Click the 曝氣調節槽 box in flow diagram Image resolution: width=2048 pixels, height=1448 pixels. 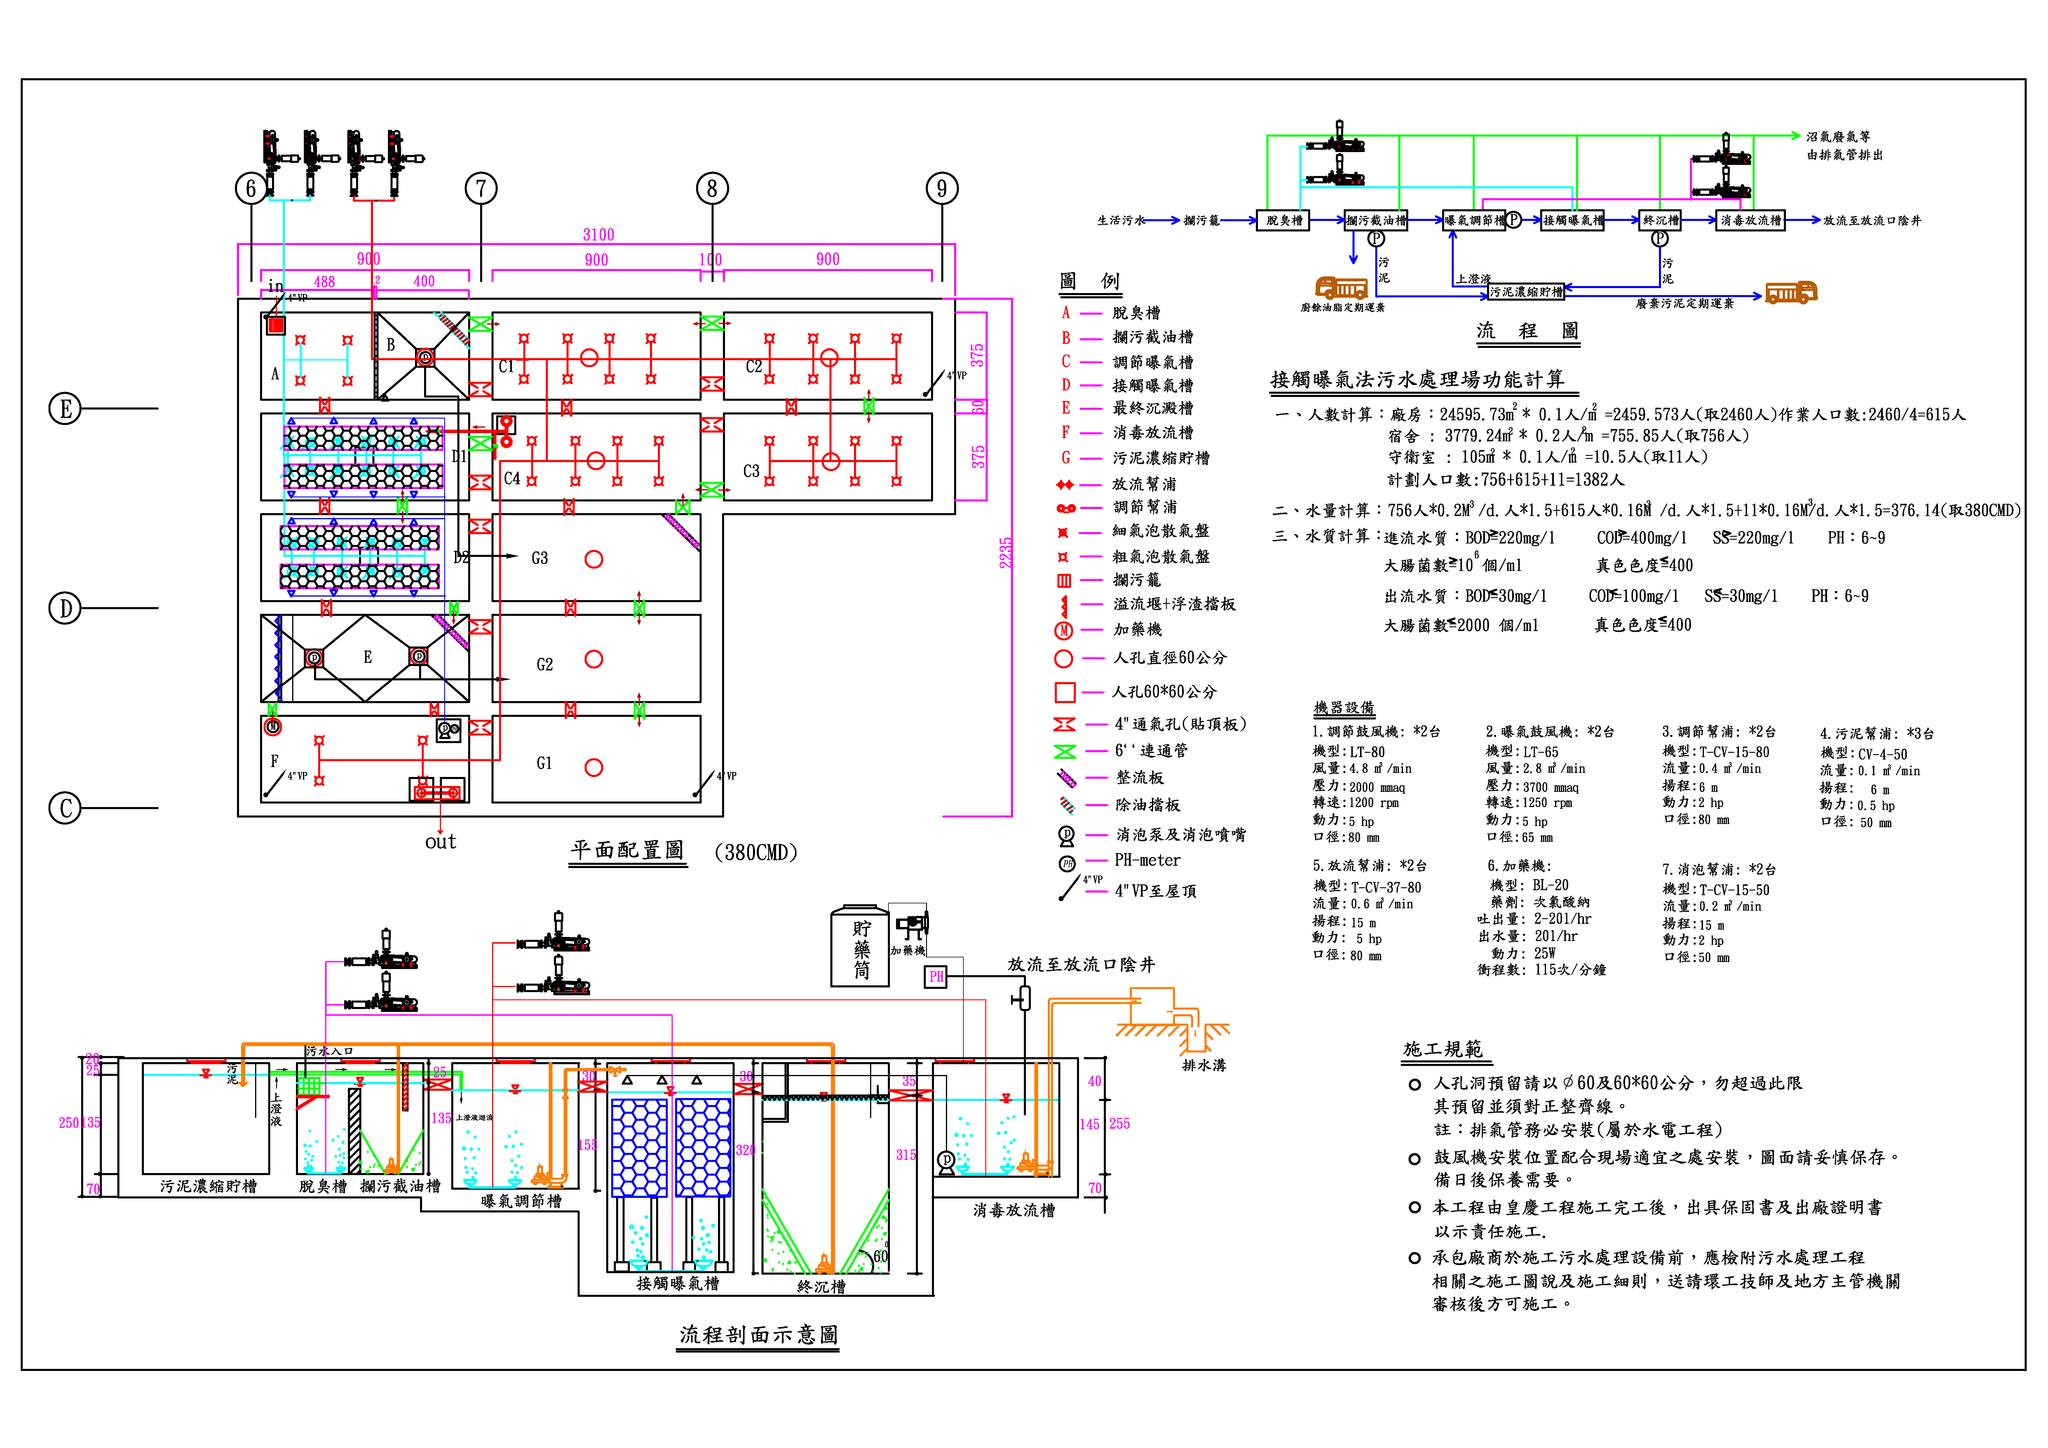(1475, 220)
